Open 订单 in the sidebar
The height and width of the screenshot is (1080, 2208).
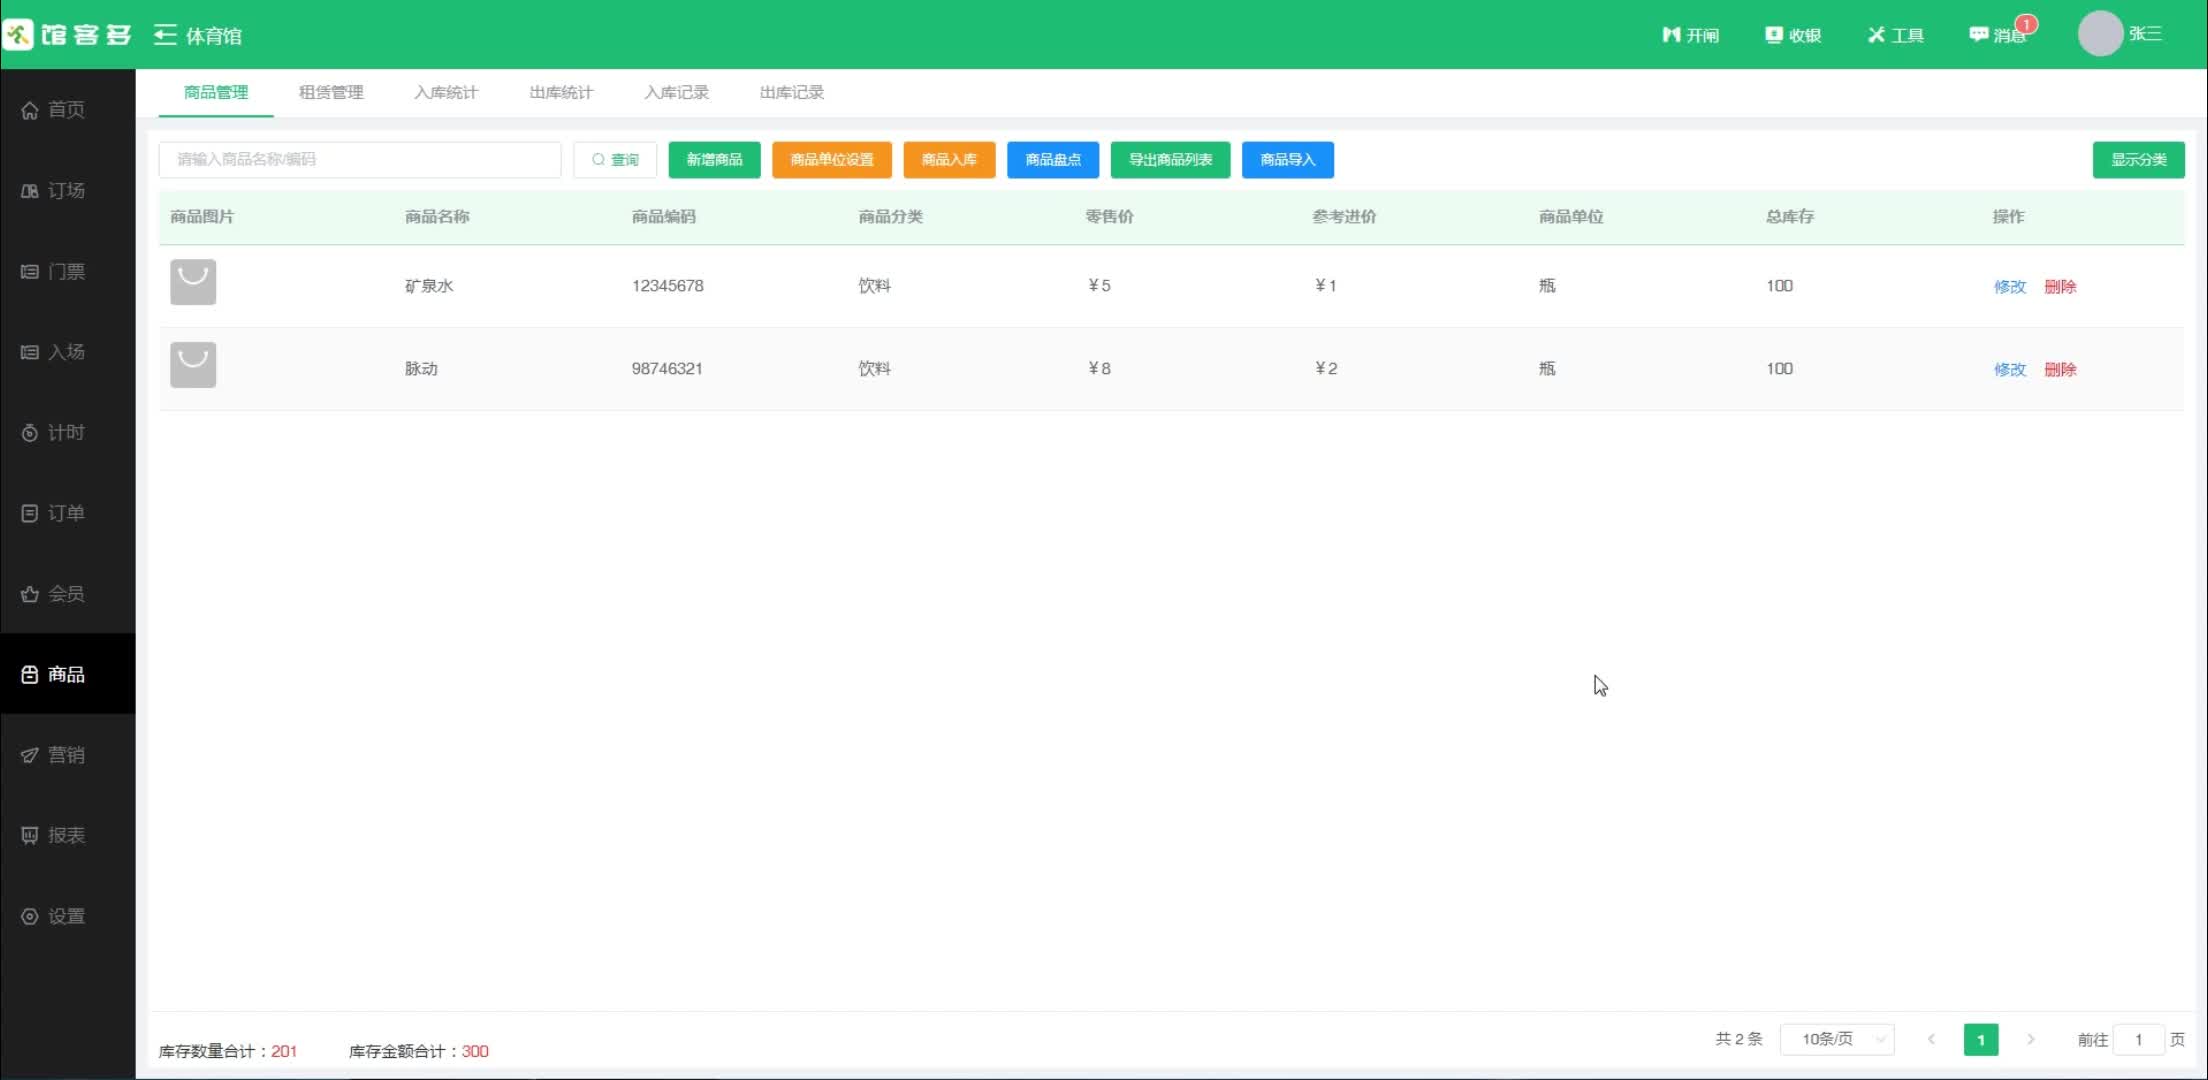click(68, 513)
